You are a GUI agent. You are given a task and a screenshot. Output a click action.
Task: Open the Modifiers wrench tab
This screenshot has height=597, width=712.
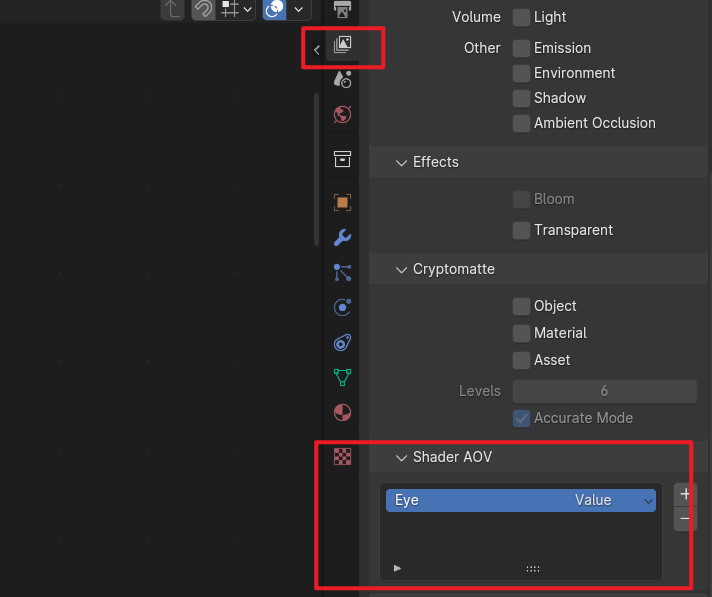(x=342, y=237)
